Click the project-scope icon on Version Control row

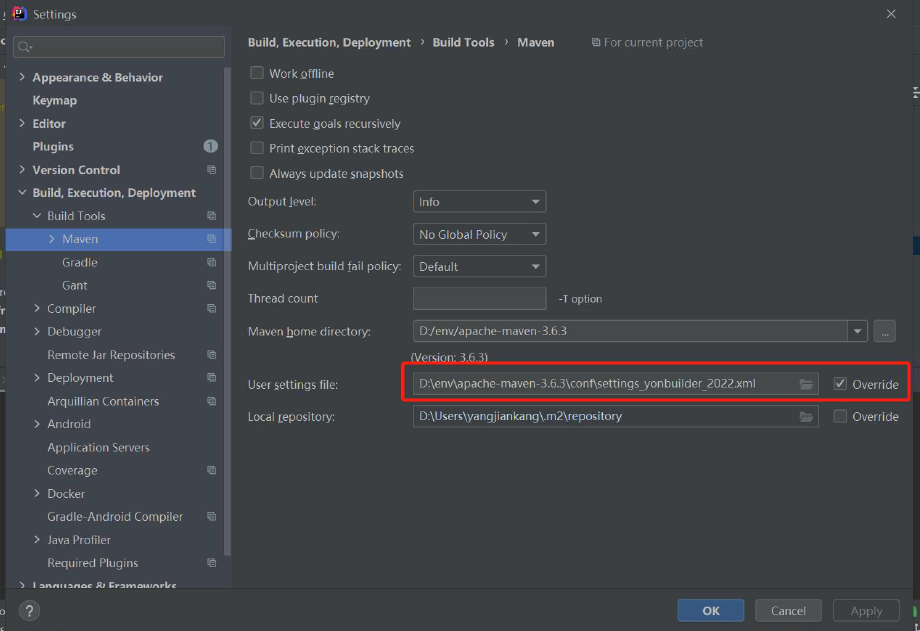tap(212, 170)
